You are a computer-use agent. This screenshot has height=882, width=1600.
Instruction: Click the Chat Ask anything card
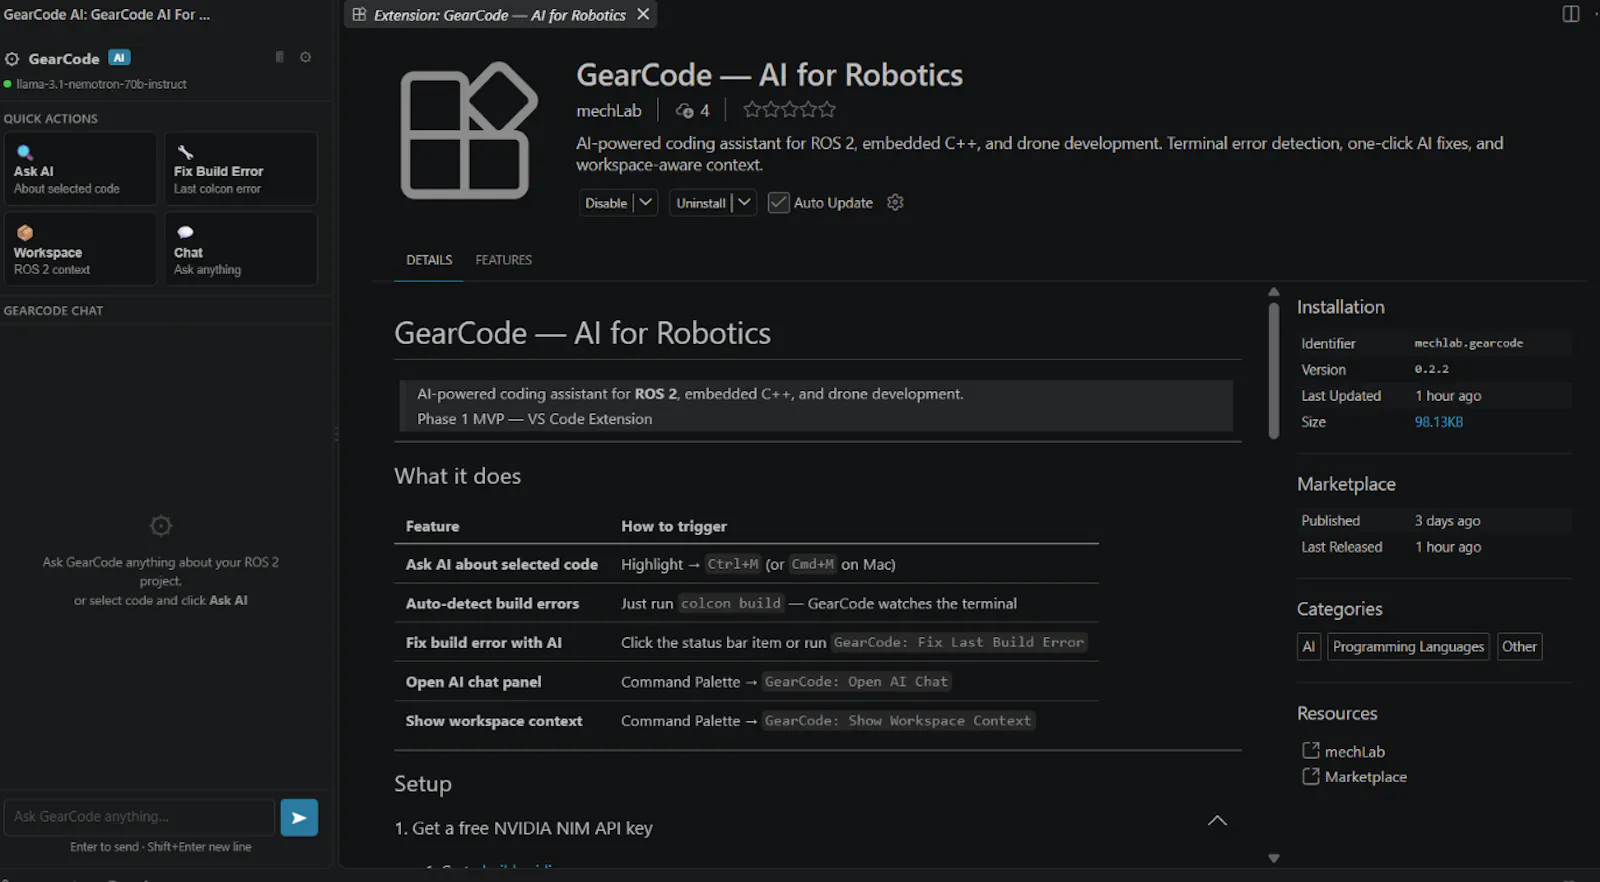[x=241, y=249]
